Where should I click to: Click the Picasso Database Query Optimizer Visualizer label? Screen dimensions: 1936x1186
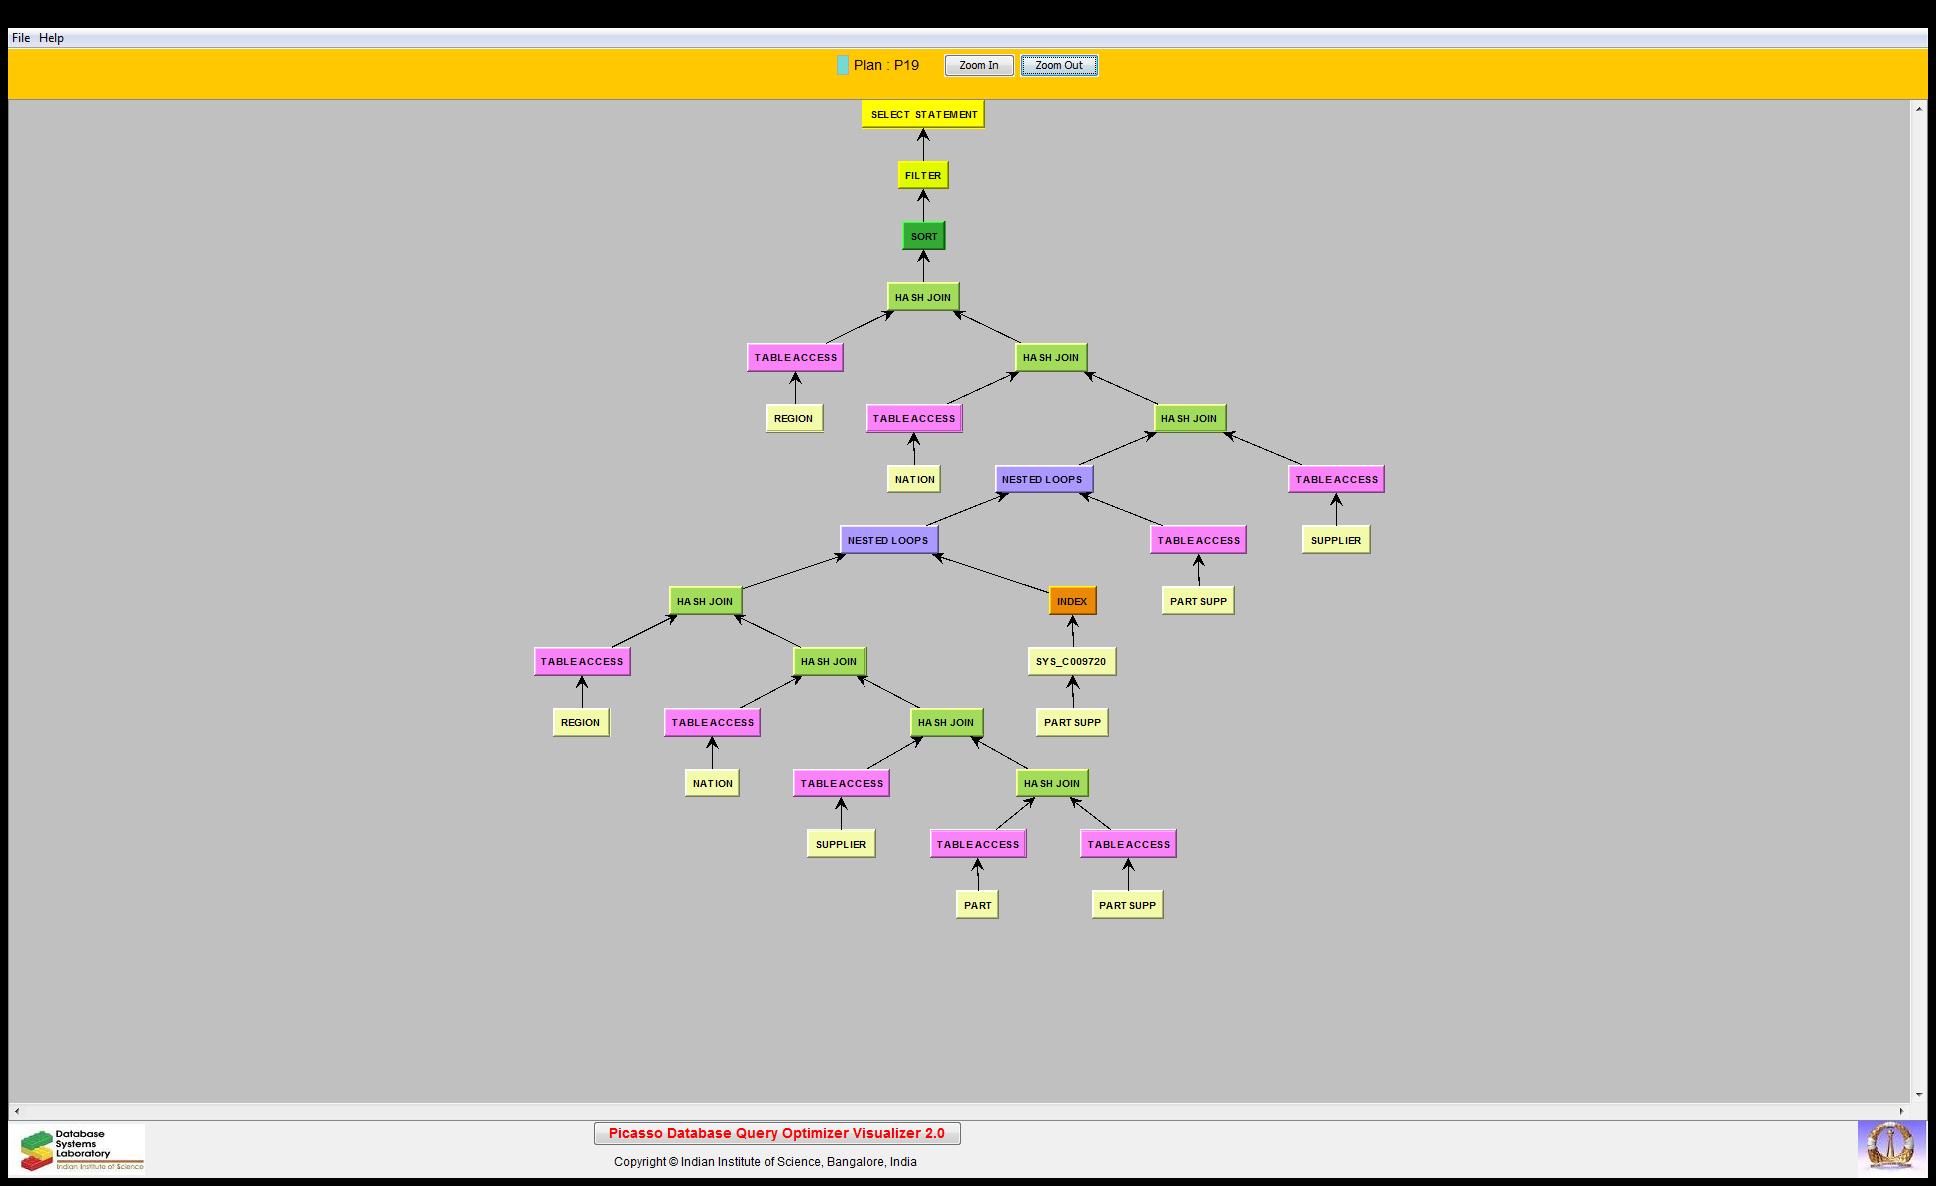point(776,1133)
